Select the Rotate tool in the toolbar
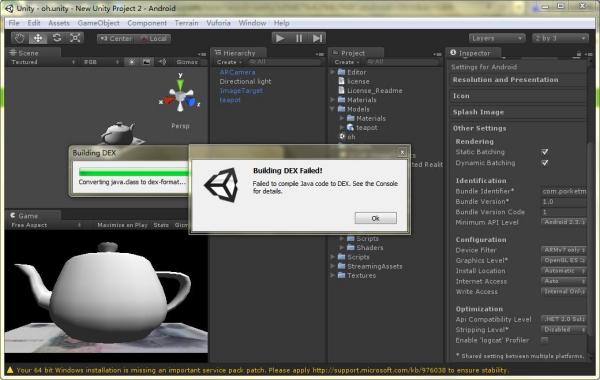Viewport: 600px width, 380px height. 57,38
